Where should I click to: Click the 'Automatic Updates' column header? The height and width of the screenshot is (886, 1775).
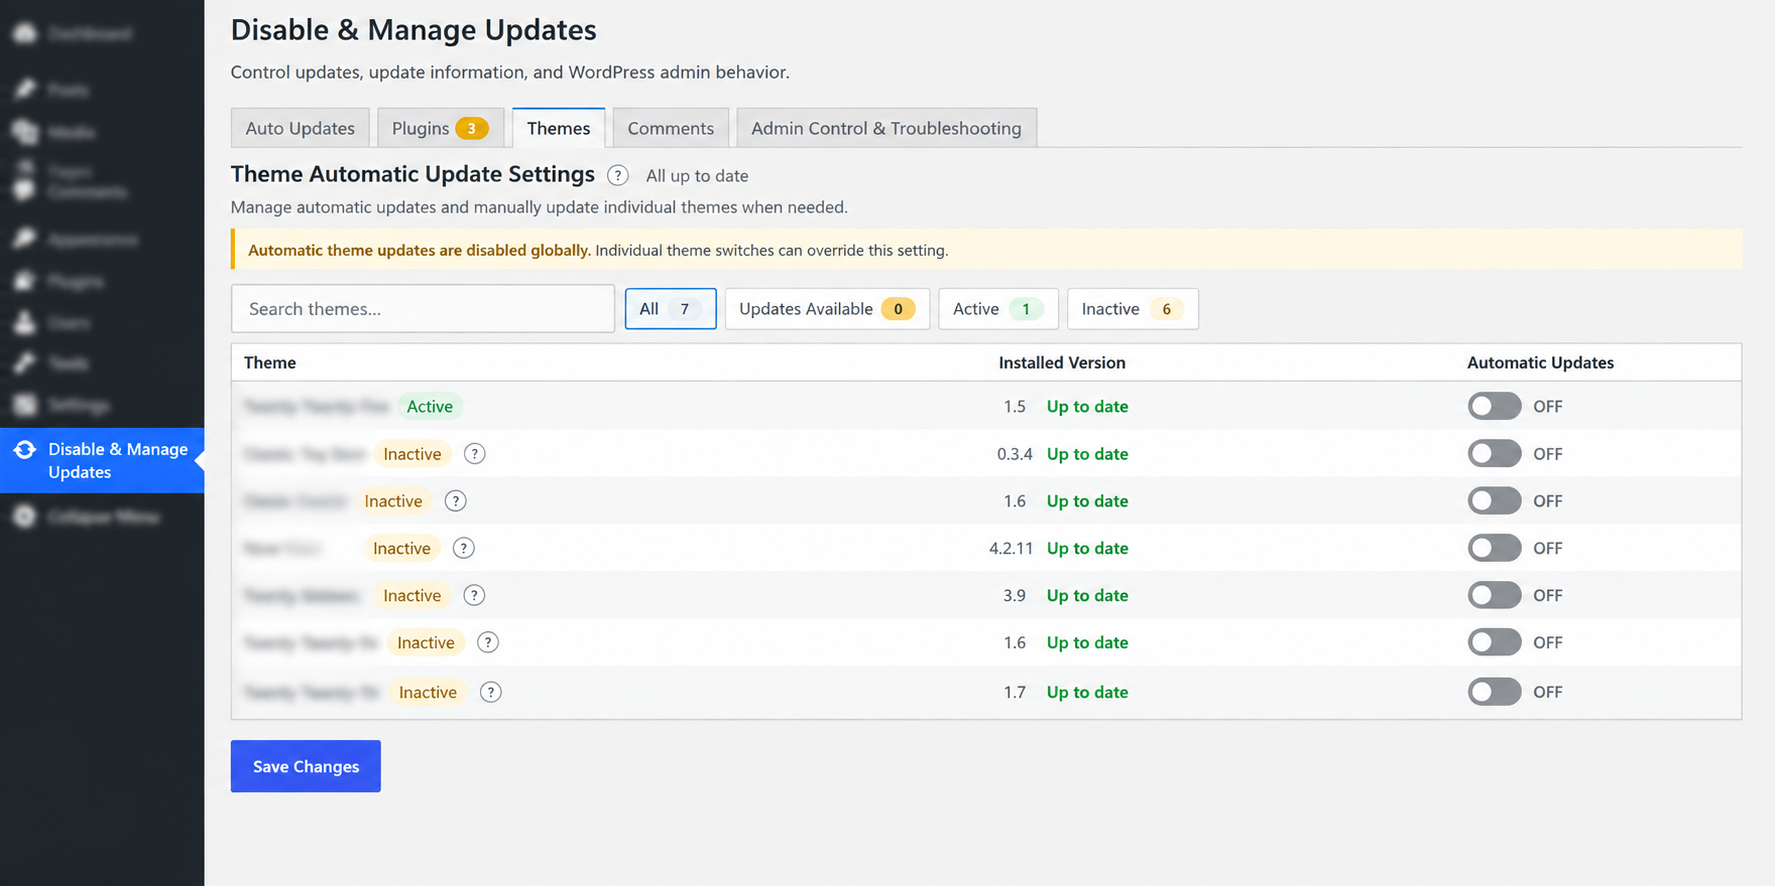1540,363
